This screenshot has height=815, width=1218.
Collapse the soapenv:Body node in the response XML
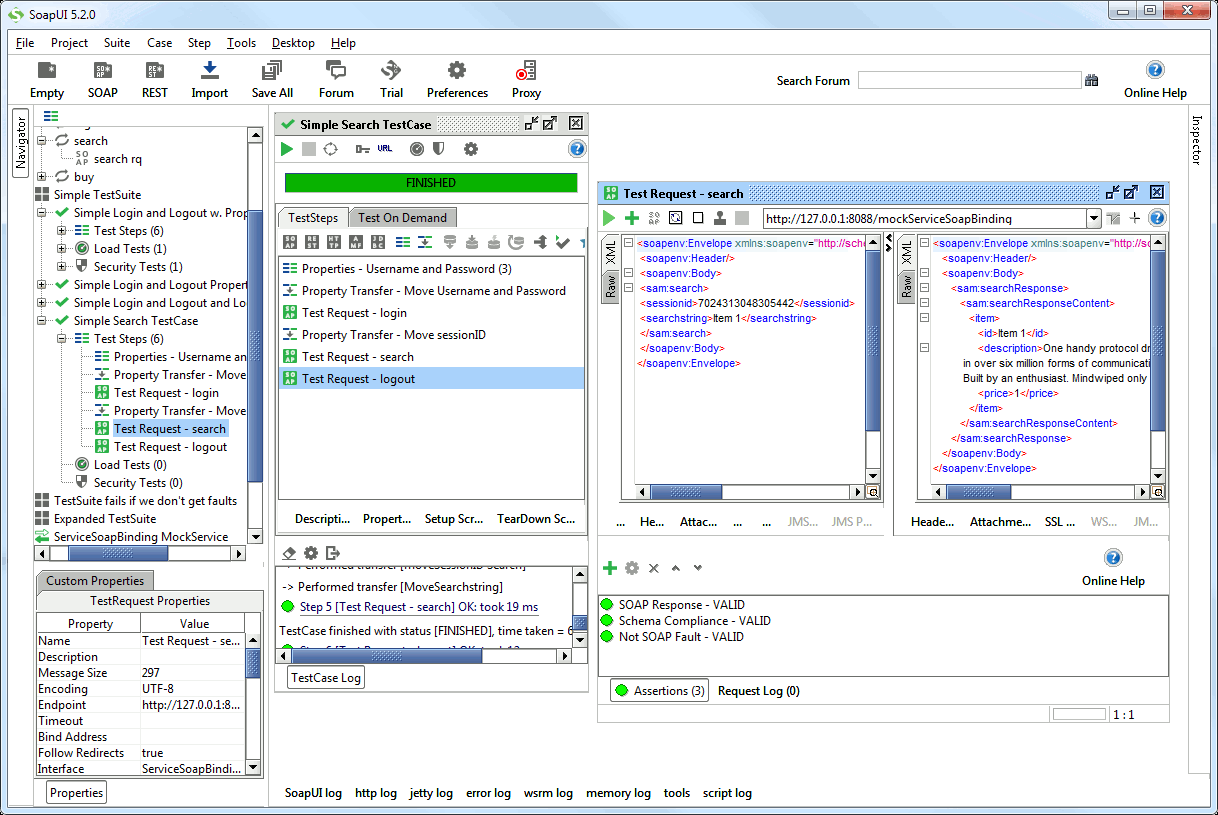(924, 273)
